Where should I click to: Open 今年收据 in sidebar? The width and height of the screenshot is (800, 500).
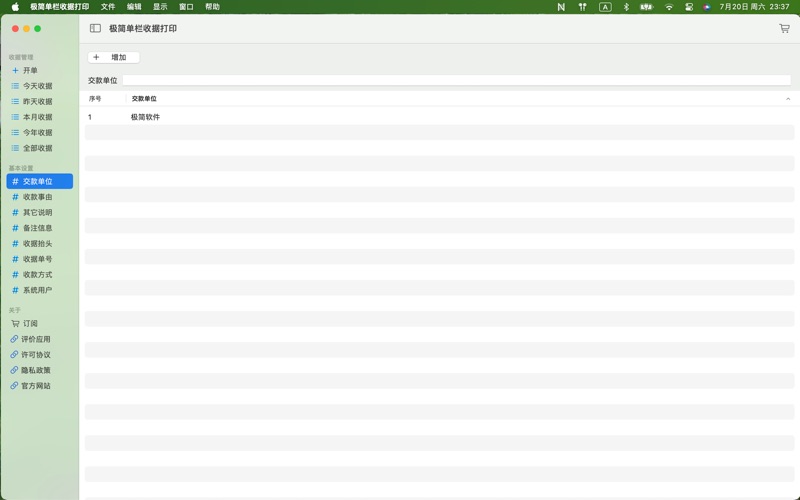point(40,133)
